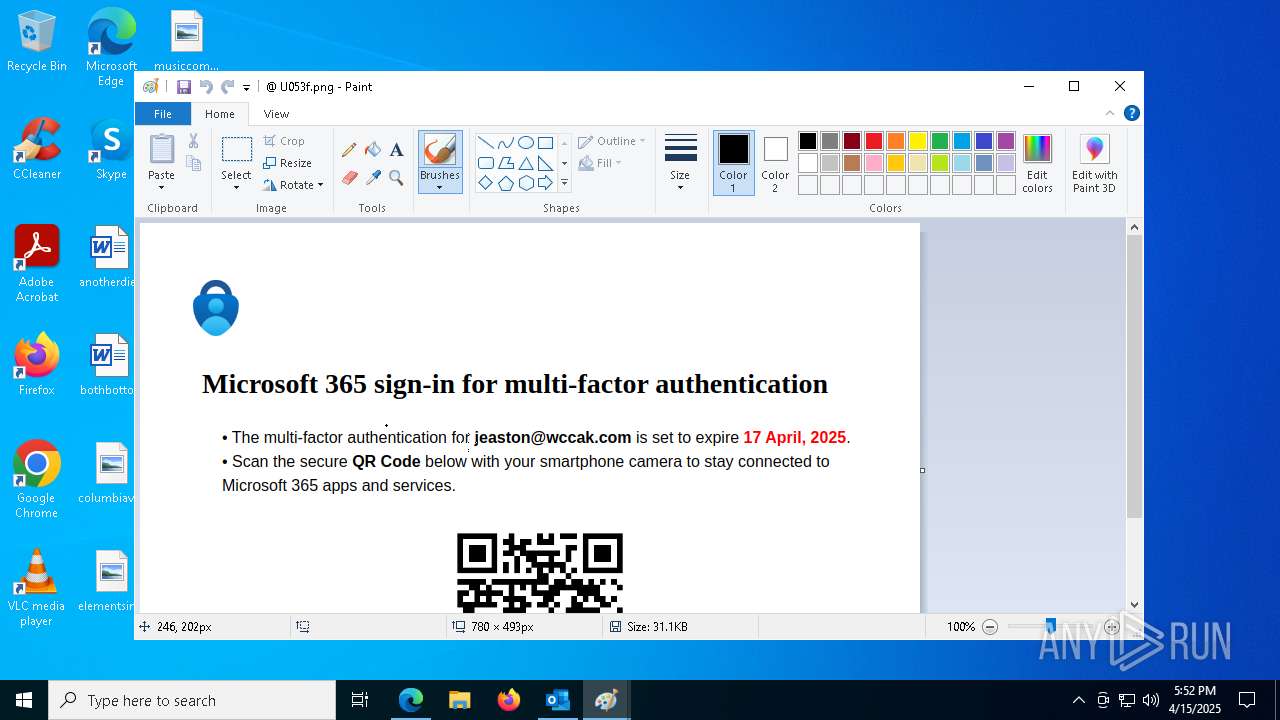Pick the black color swatch
The height and width of the screenshot is (720, 1280).
tap(808, 141)
